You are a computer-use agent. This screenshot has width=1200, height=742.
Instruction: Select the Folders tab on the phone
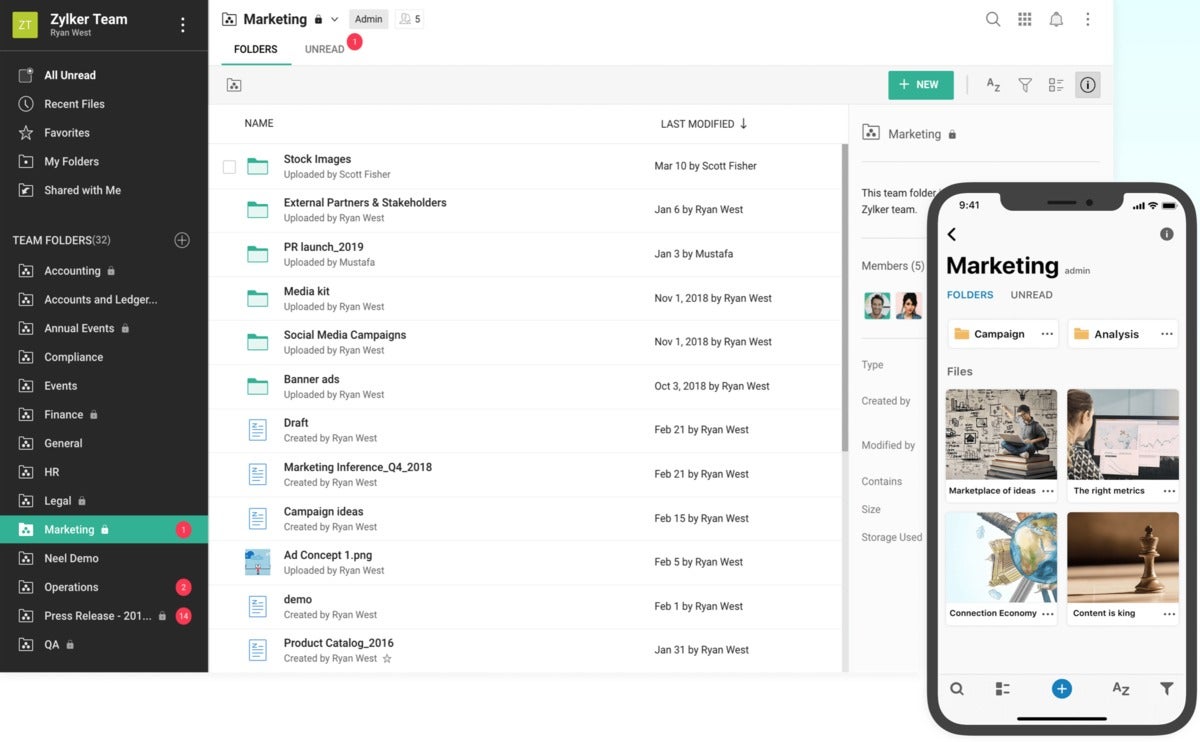970,295
